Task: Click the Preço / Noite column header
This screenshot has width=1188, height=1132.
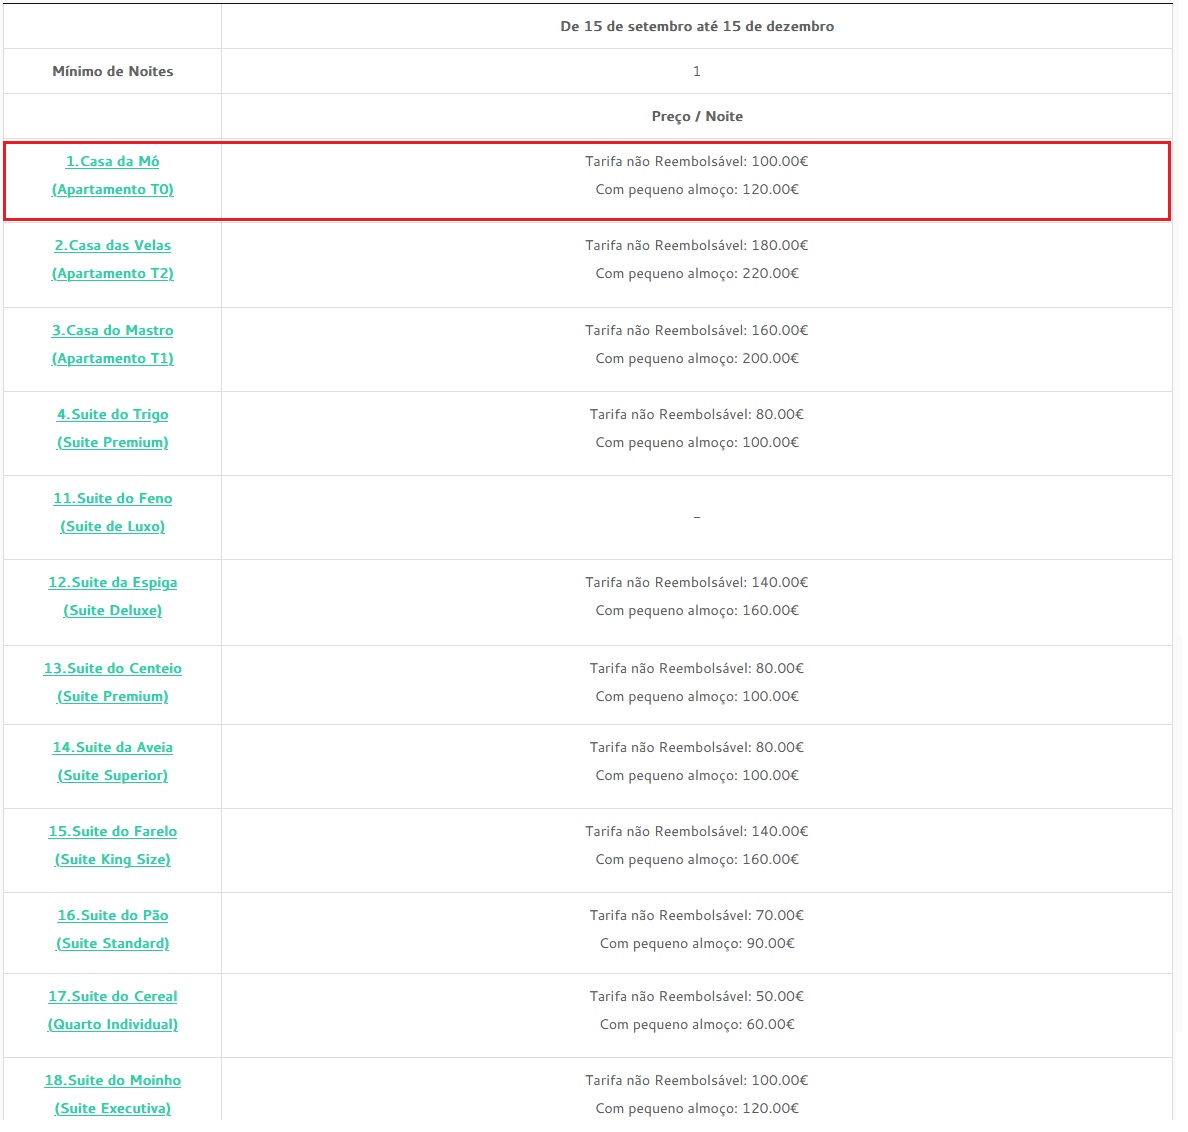Action: (697, 117)
